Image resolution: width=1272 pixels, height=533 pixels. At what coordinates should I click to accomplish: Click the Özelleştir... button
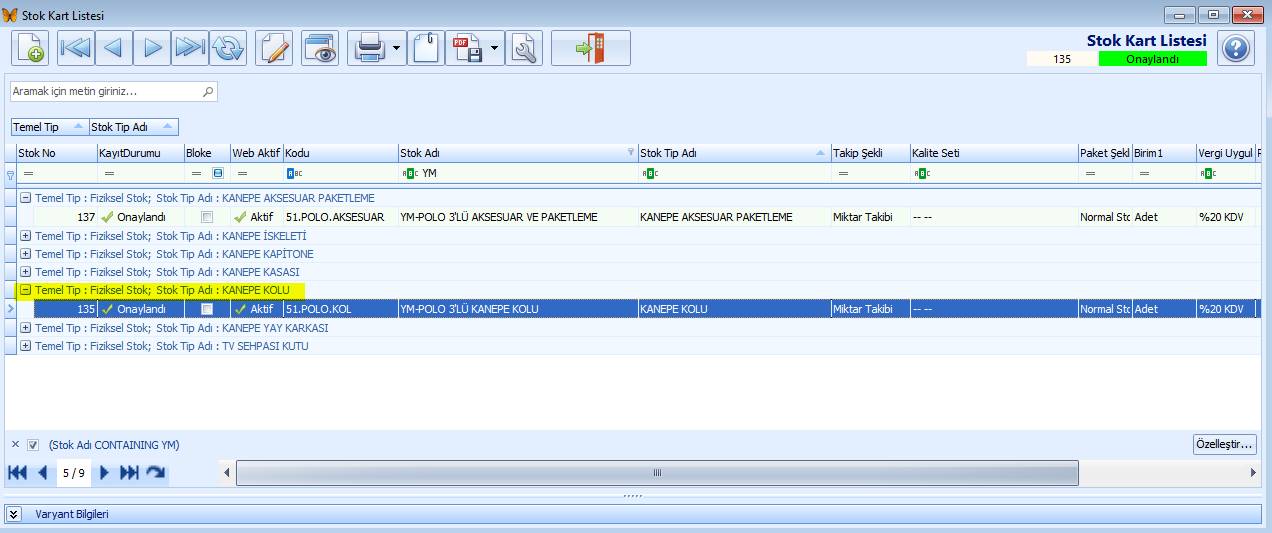pyautogui.click(x=1224, y=444)
